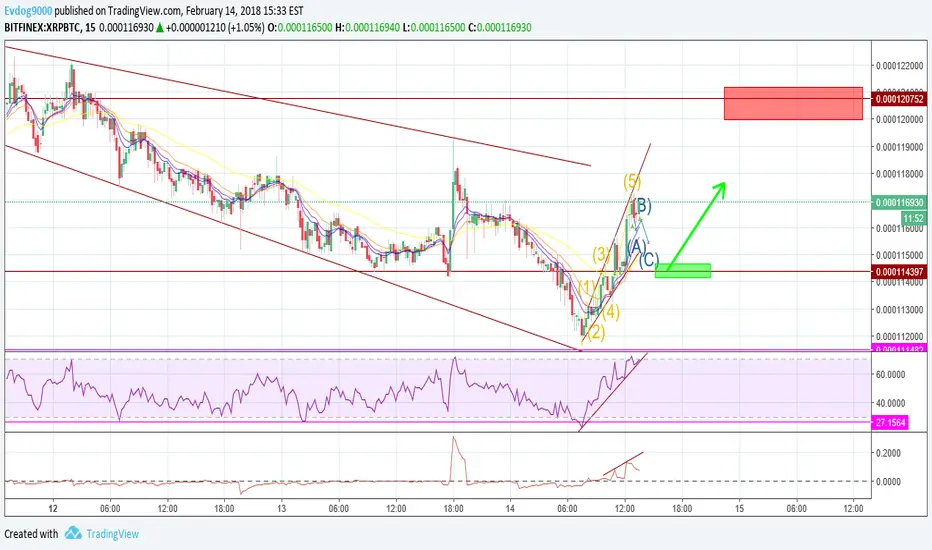
Task: Click the red 0.000120752 price label
Action: point(899,99)
